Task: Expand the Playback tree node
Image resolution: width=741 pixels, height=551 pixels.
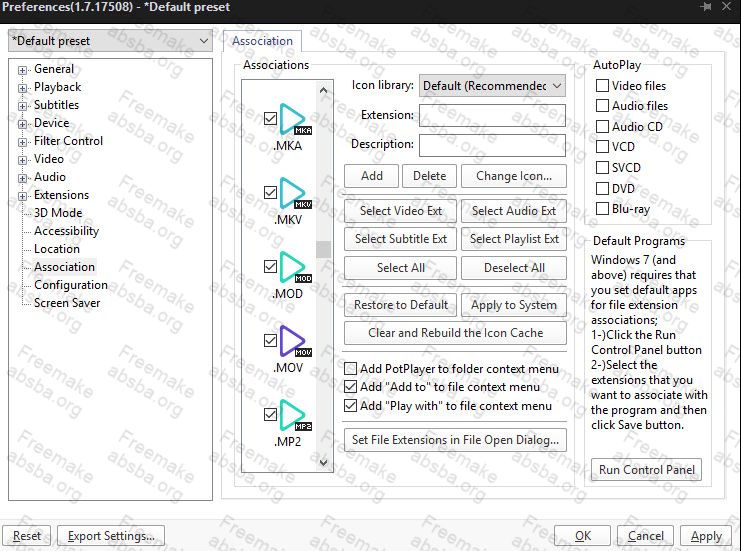Action: coord(22,88)
